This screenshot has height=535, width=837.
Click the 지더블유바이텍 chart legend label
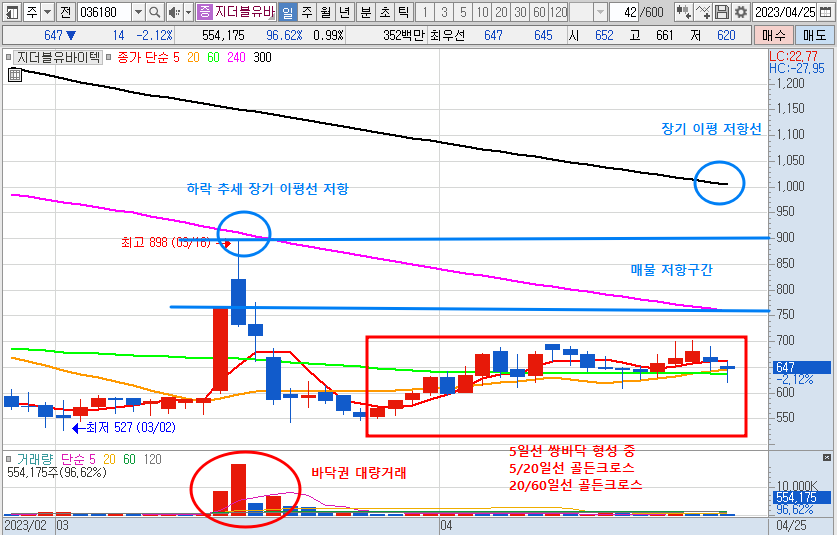(x=58, y=57)
